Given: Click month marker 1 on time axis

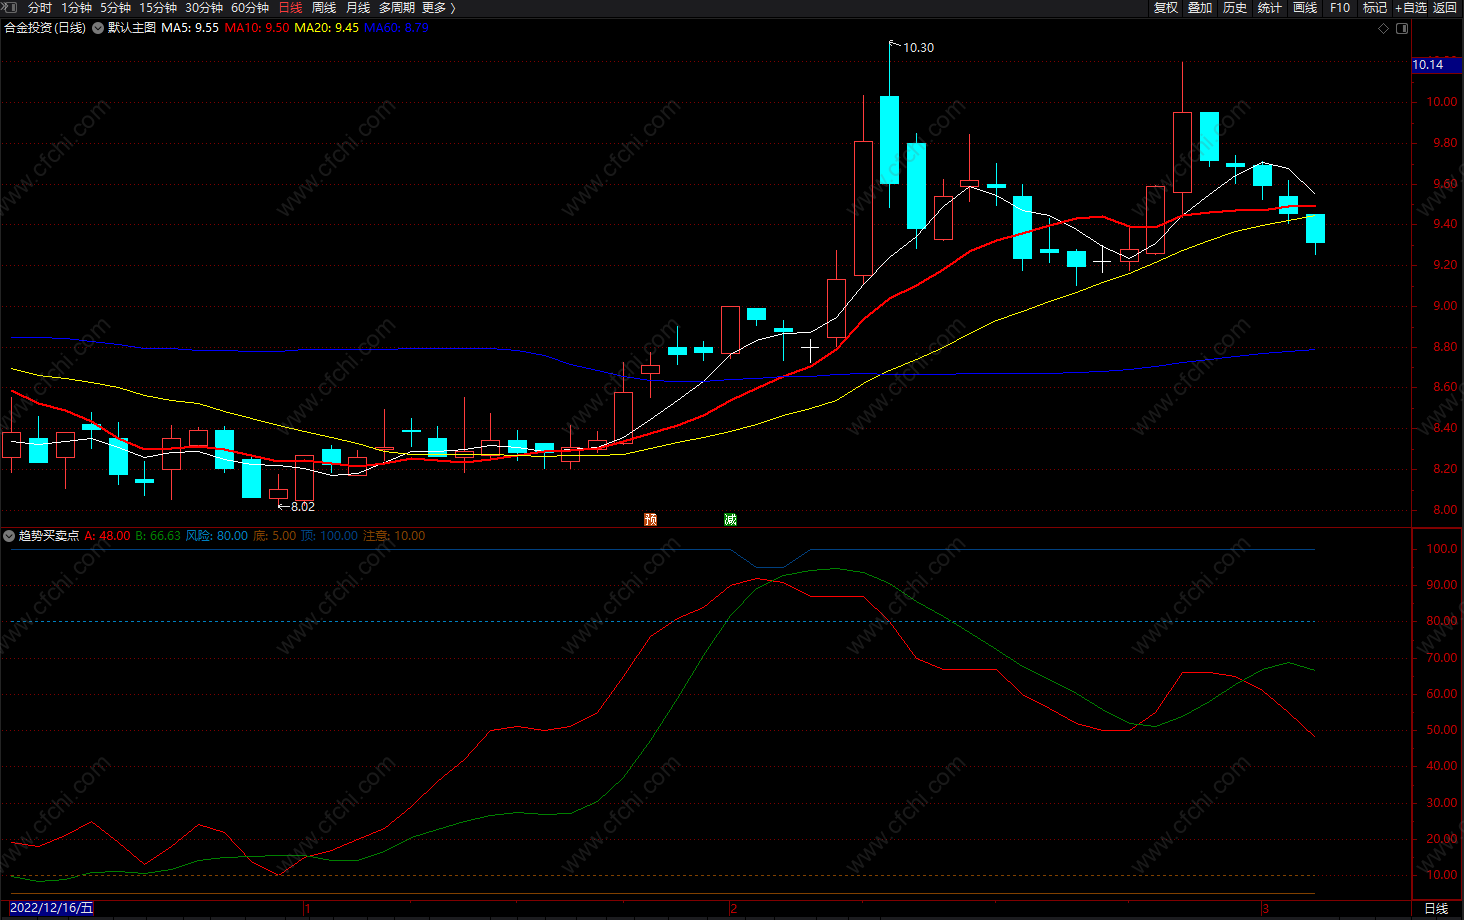Looking at the screenshot, I should (308, 909).
